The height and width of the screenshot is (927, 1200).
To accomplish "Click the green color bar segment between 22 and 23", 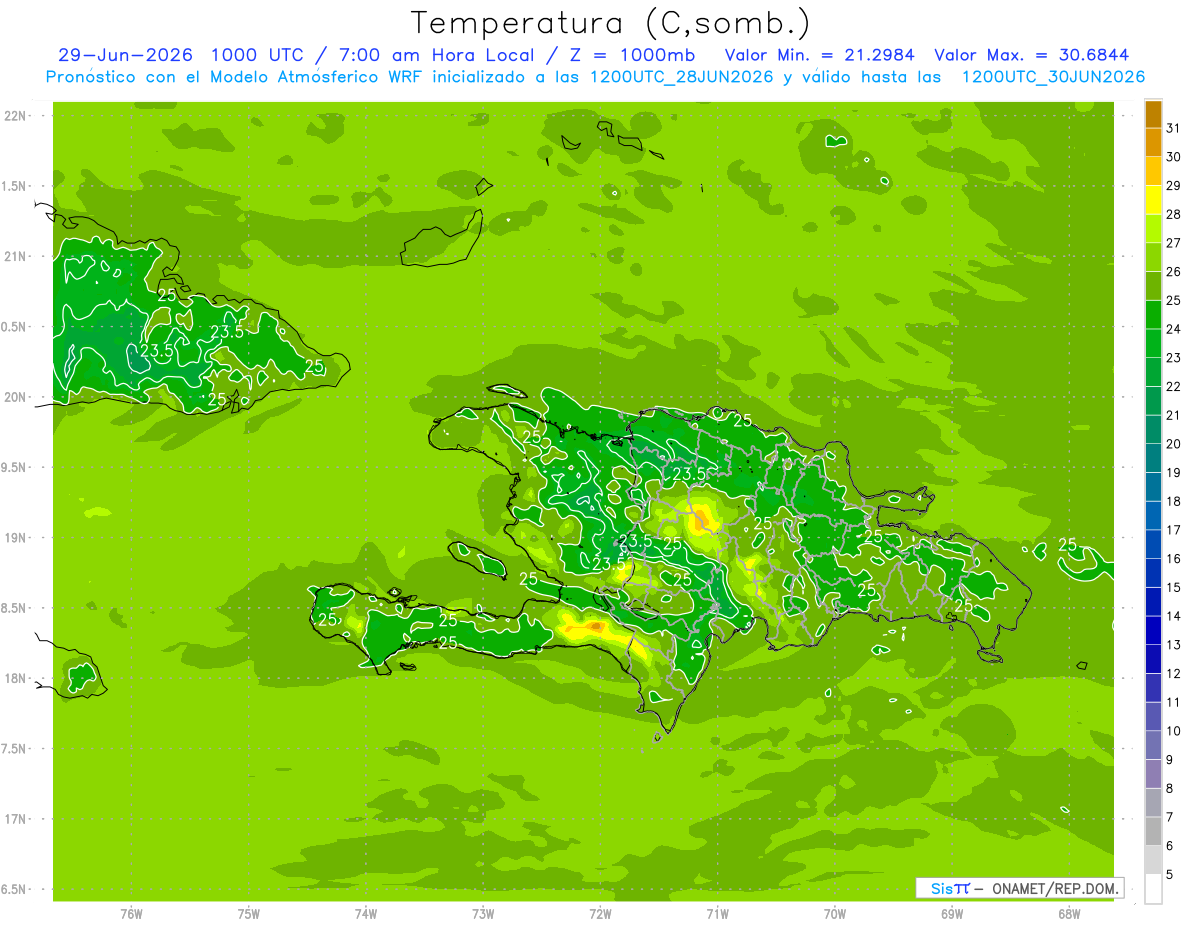I will pos(1154,372).
